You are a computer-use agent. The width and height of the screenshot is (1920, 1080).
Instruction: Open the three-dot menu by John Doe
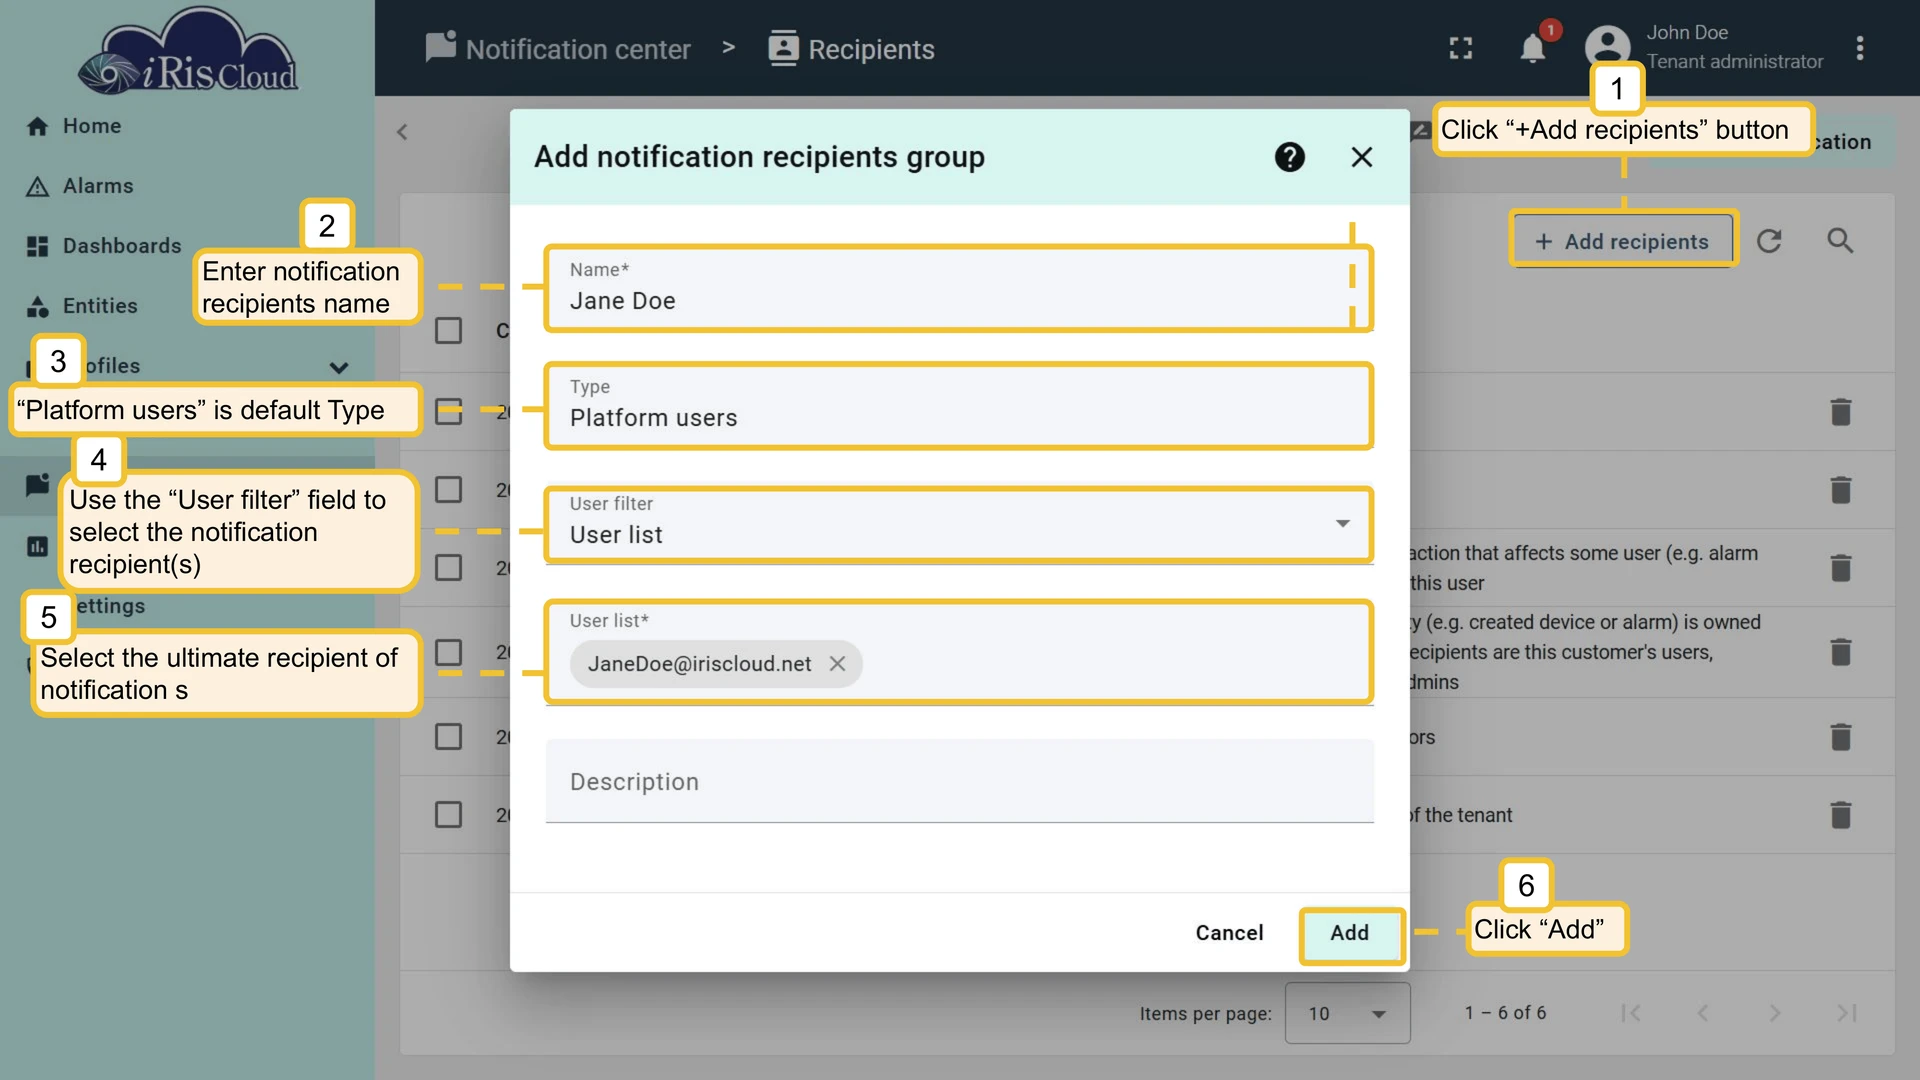[x=1860, y=48]
